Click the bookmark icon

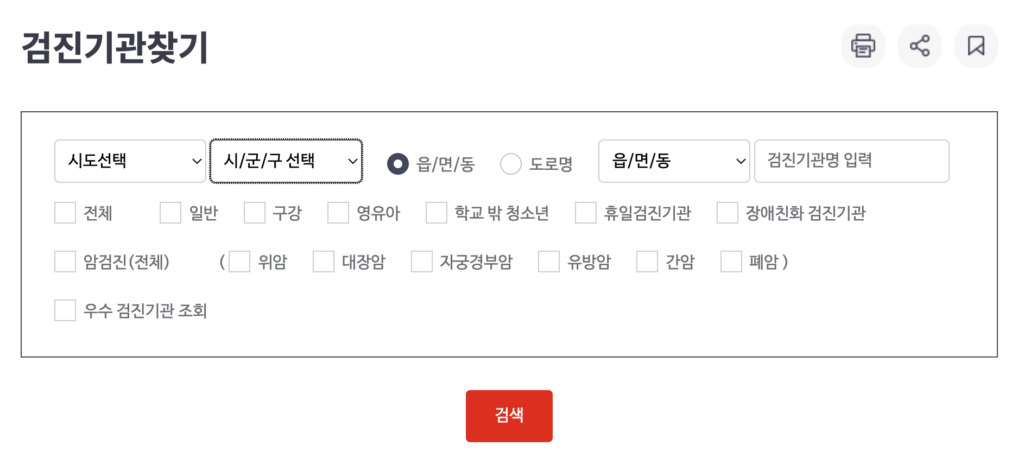tap(976, 46)
